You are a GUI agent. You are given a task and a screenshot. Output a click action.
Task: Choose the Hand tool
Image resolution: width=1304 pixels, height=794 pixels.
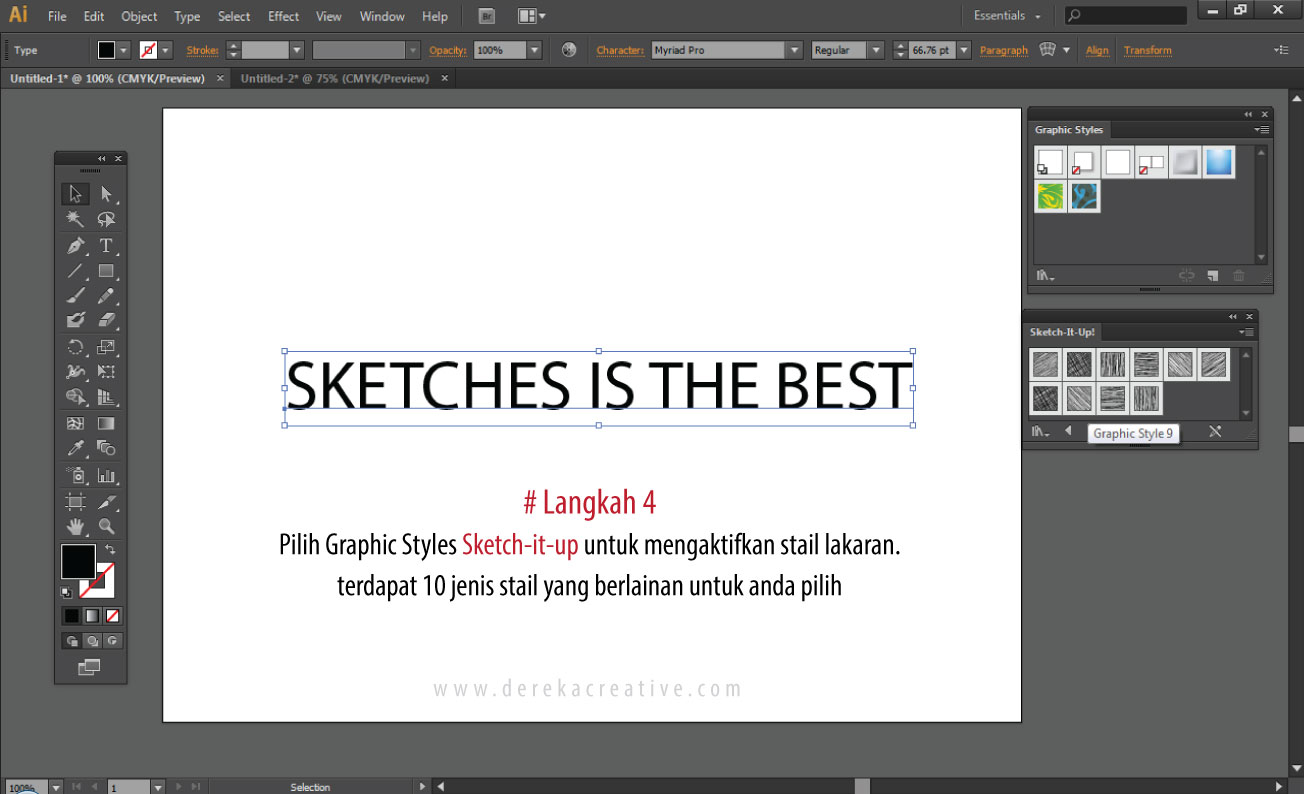click(75, 527)
